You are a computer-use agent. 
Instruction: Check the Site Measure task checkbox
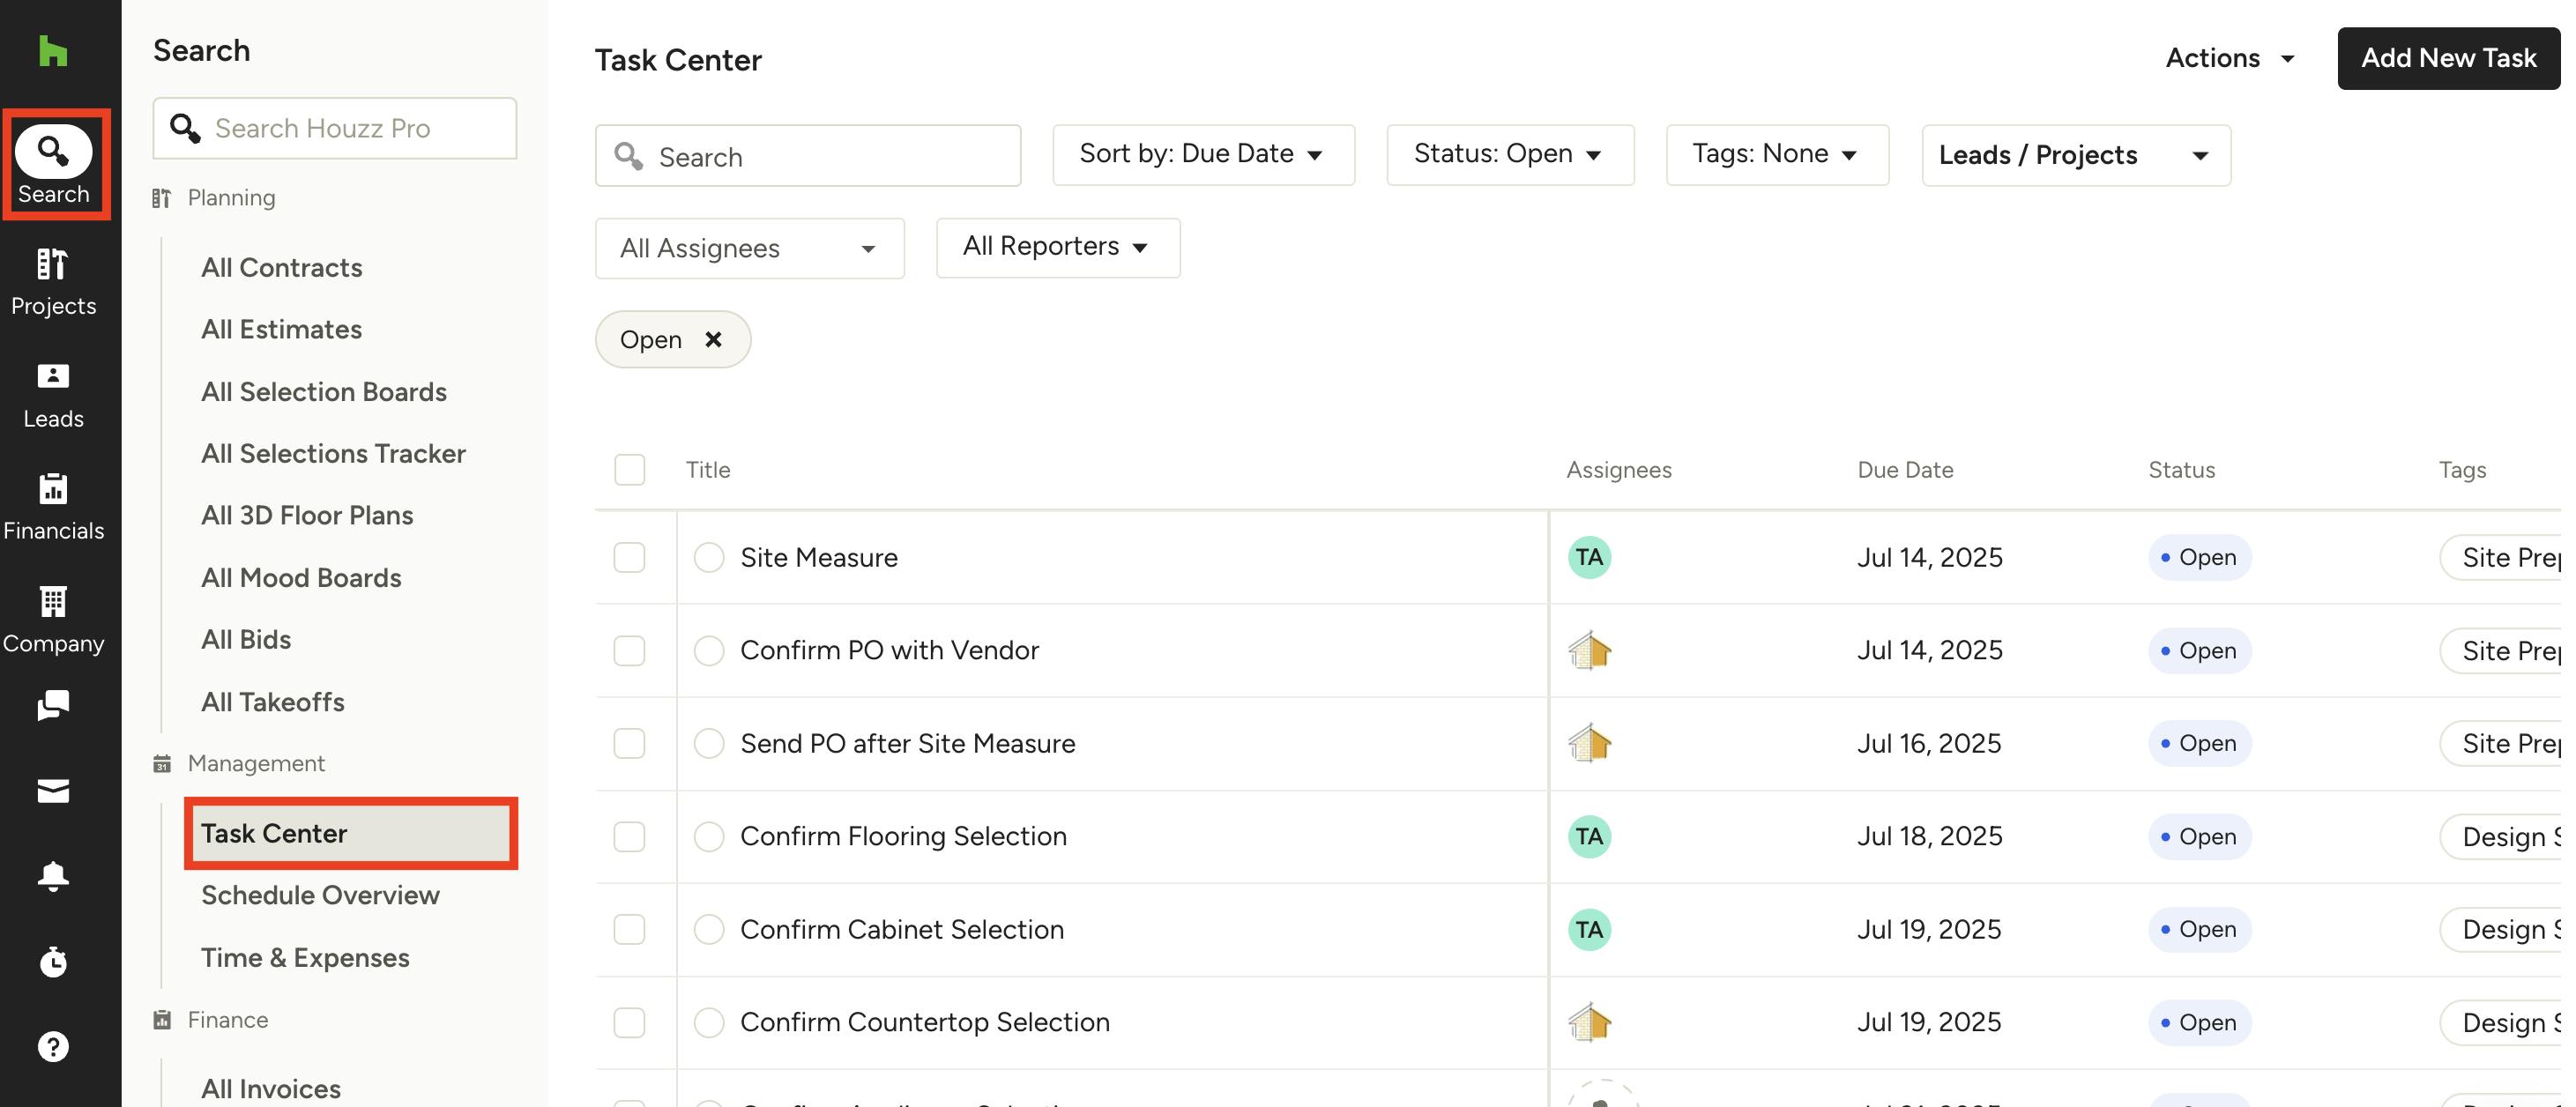[x=629, y=557]
